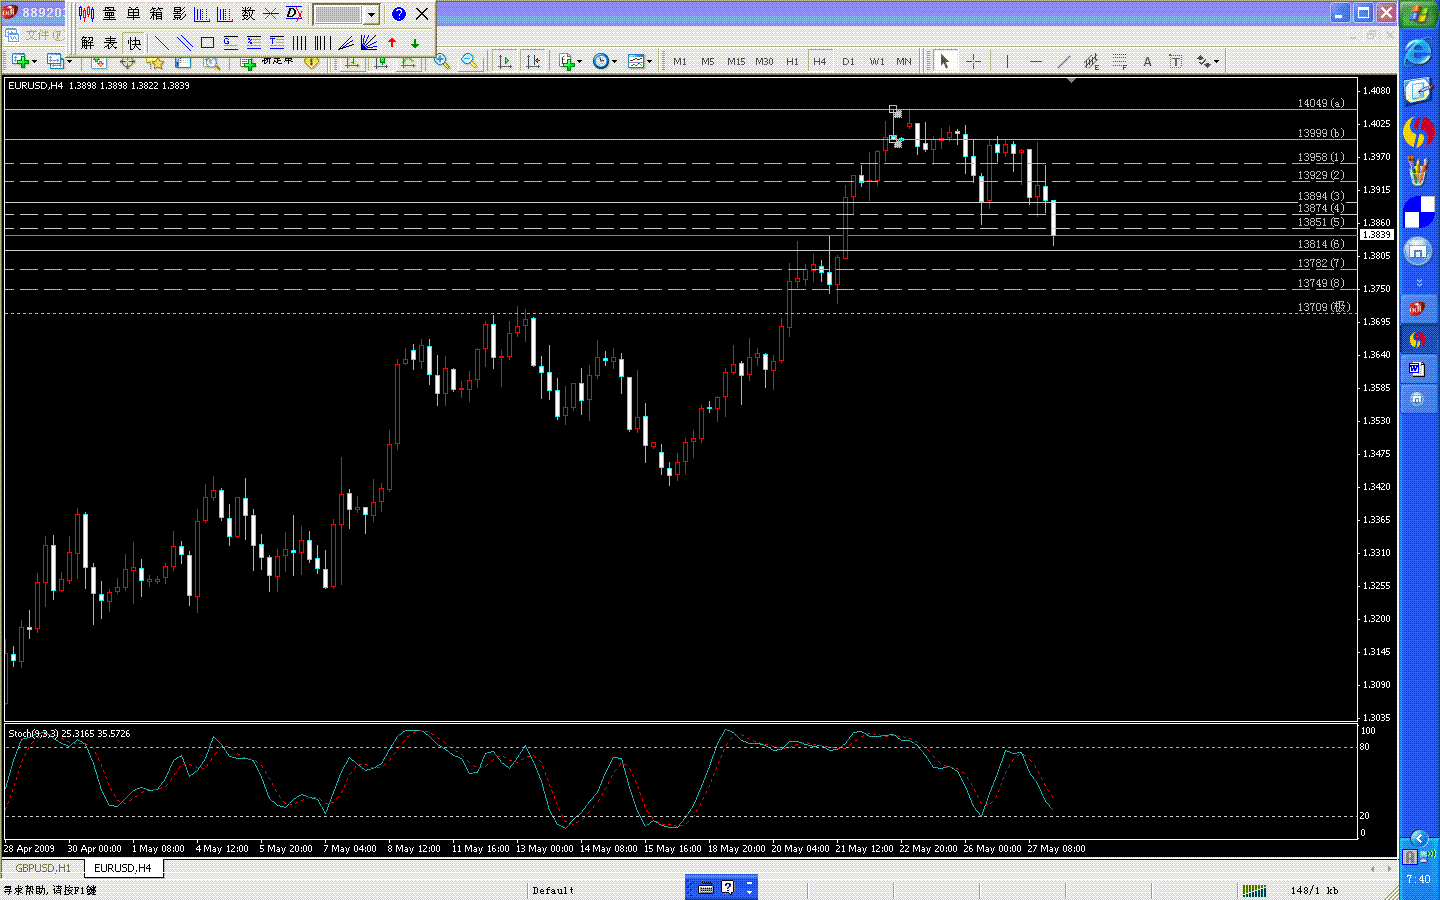Switch to MN timeframe
The width and height of the screenshot is (1440, 900).
click(x=904, y=62)
